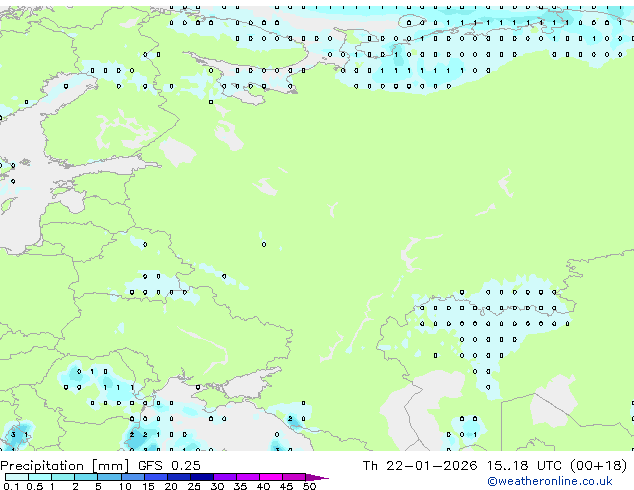Click the '[mm]' unit label
634x490 pixels.
(111, 466)
